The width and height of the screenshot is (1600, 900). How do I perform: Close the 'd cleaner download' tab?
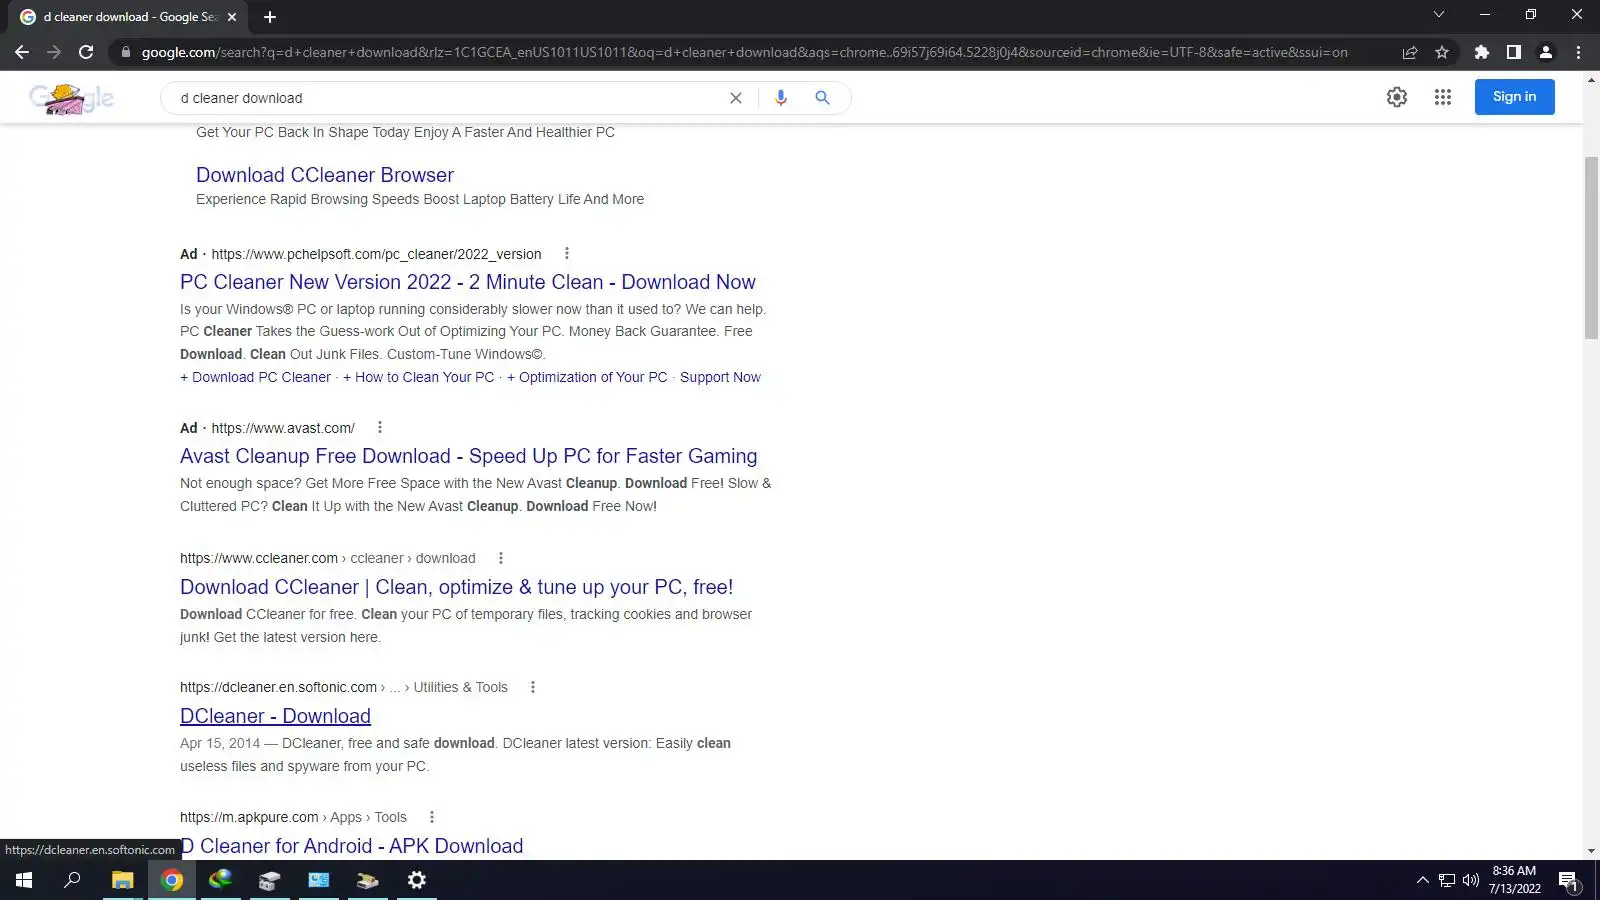pos(232,17)
